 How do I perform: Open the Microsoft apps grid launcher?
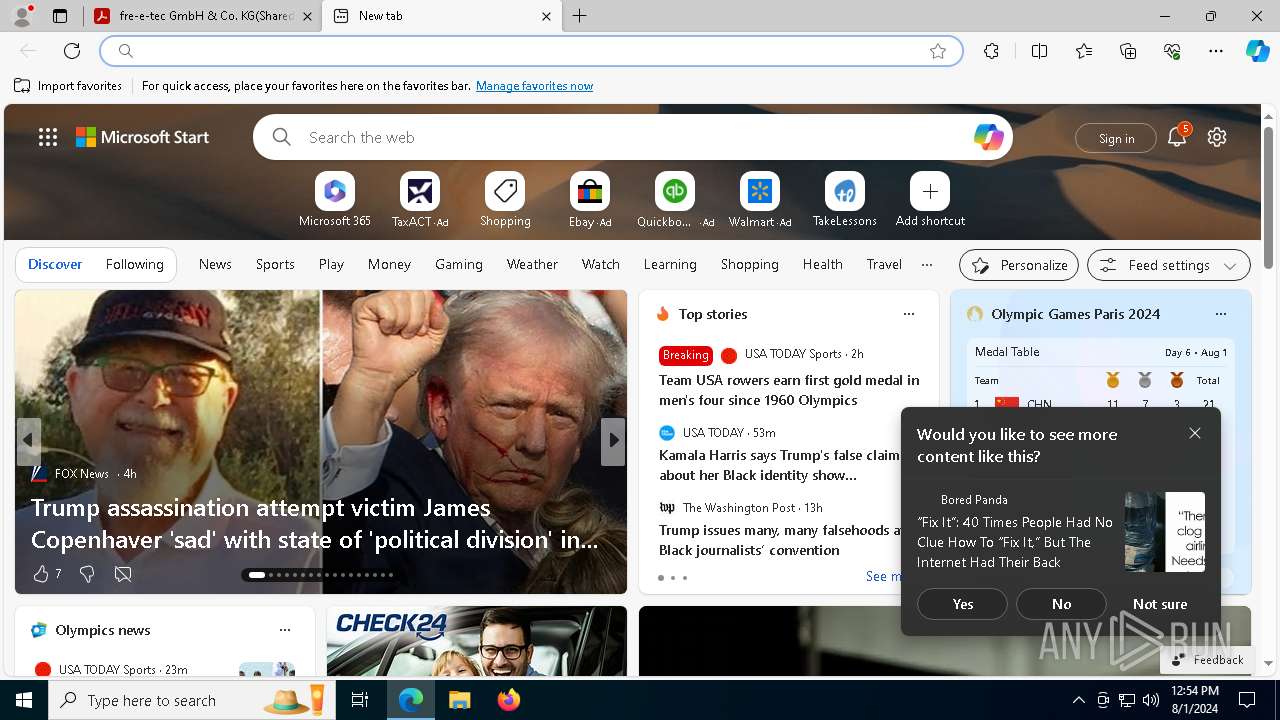[48, 137]
